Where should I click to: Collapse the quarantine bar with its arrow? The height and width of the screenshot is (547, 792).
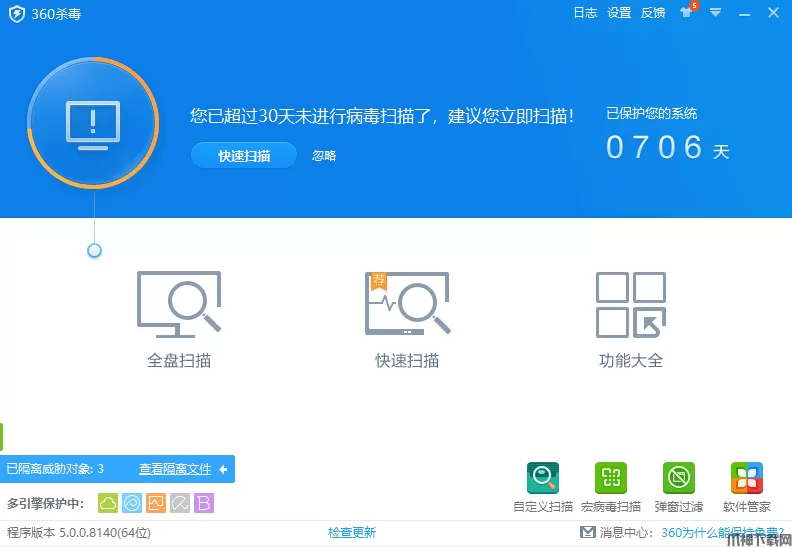224,468
